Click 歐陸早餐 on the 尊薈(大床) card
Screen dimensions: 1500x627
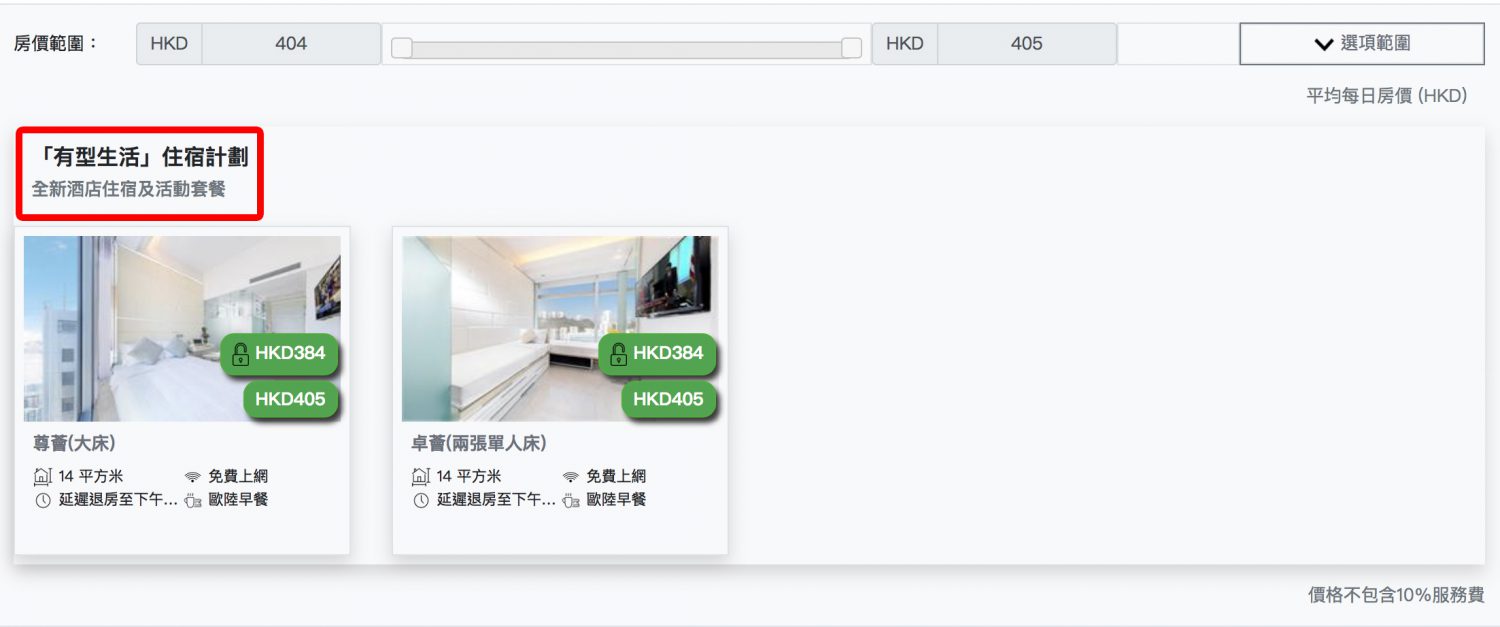pos(238,500)
